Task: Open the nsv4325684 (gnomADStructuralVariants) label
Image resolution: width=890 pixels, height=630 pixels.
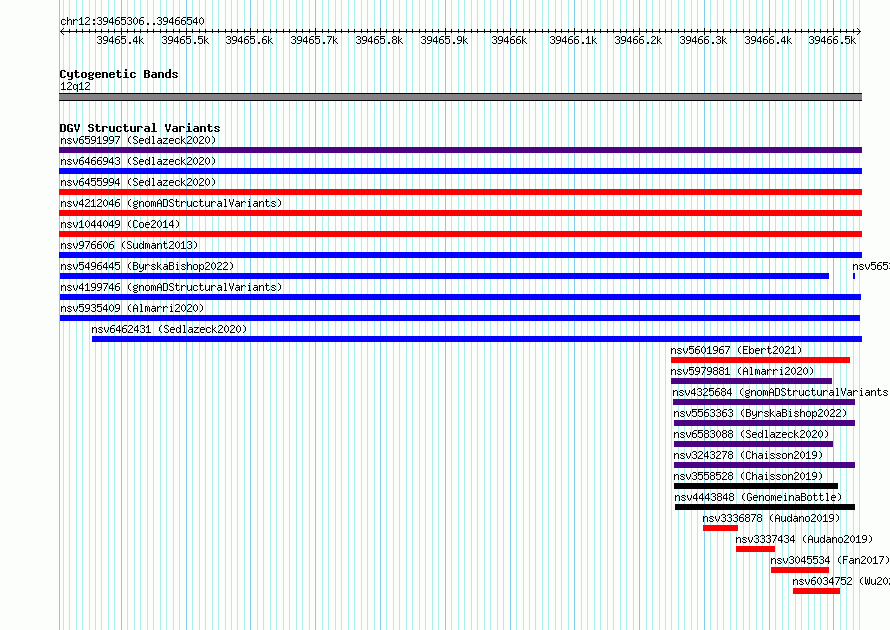Action: tap(780, 392)
